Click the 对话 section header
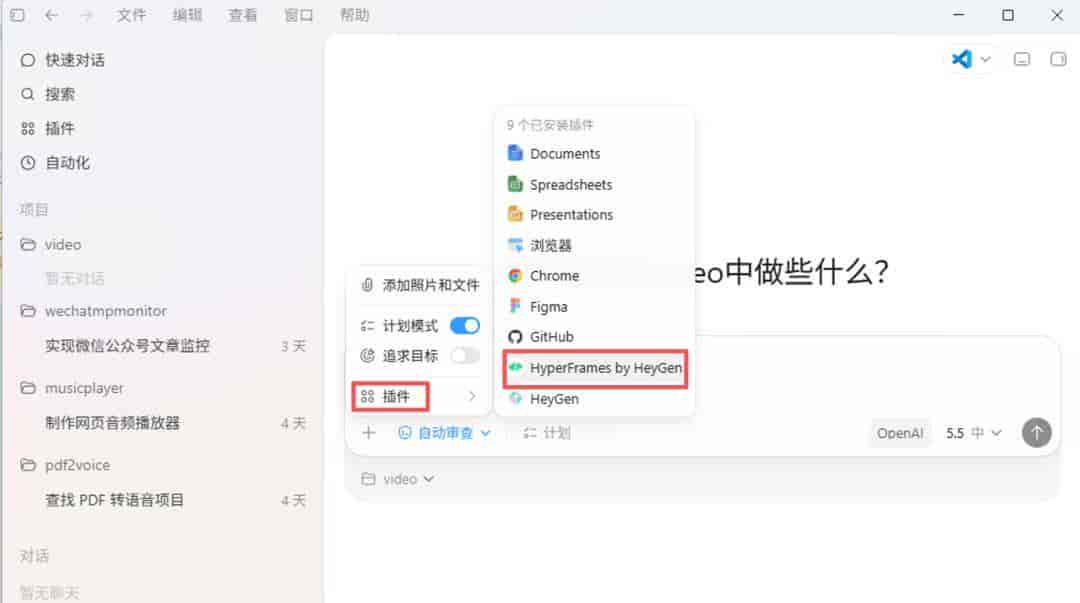 34,555
